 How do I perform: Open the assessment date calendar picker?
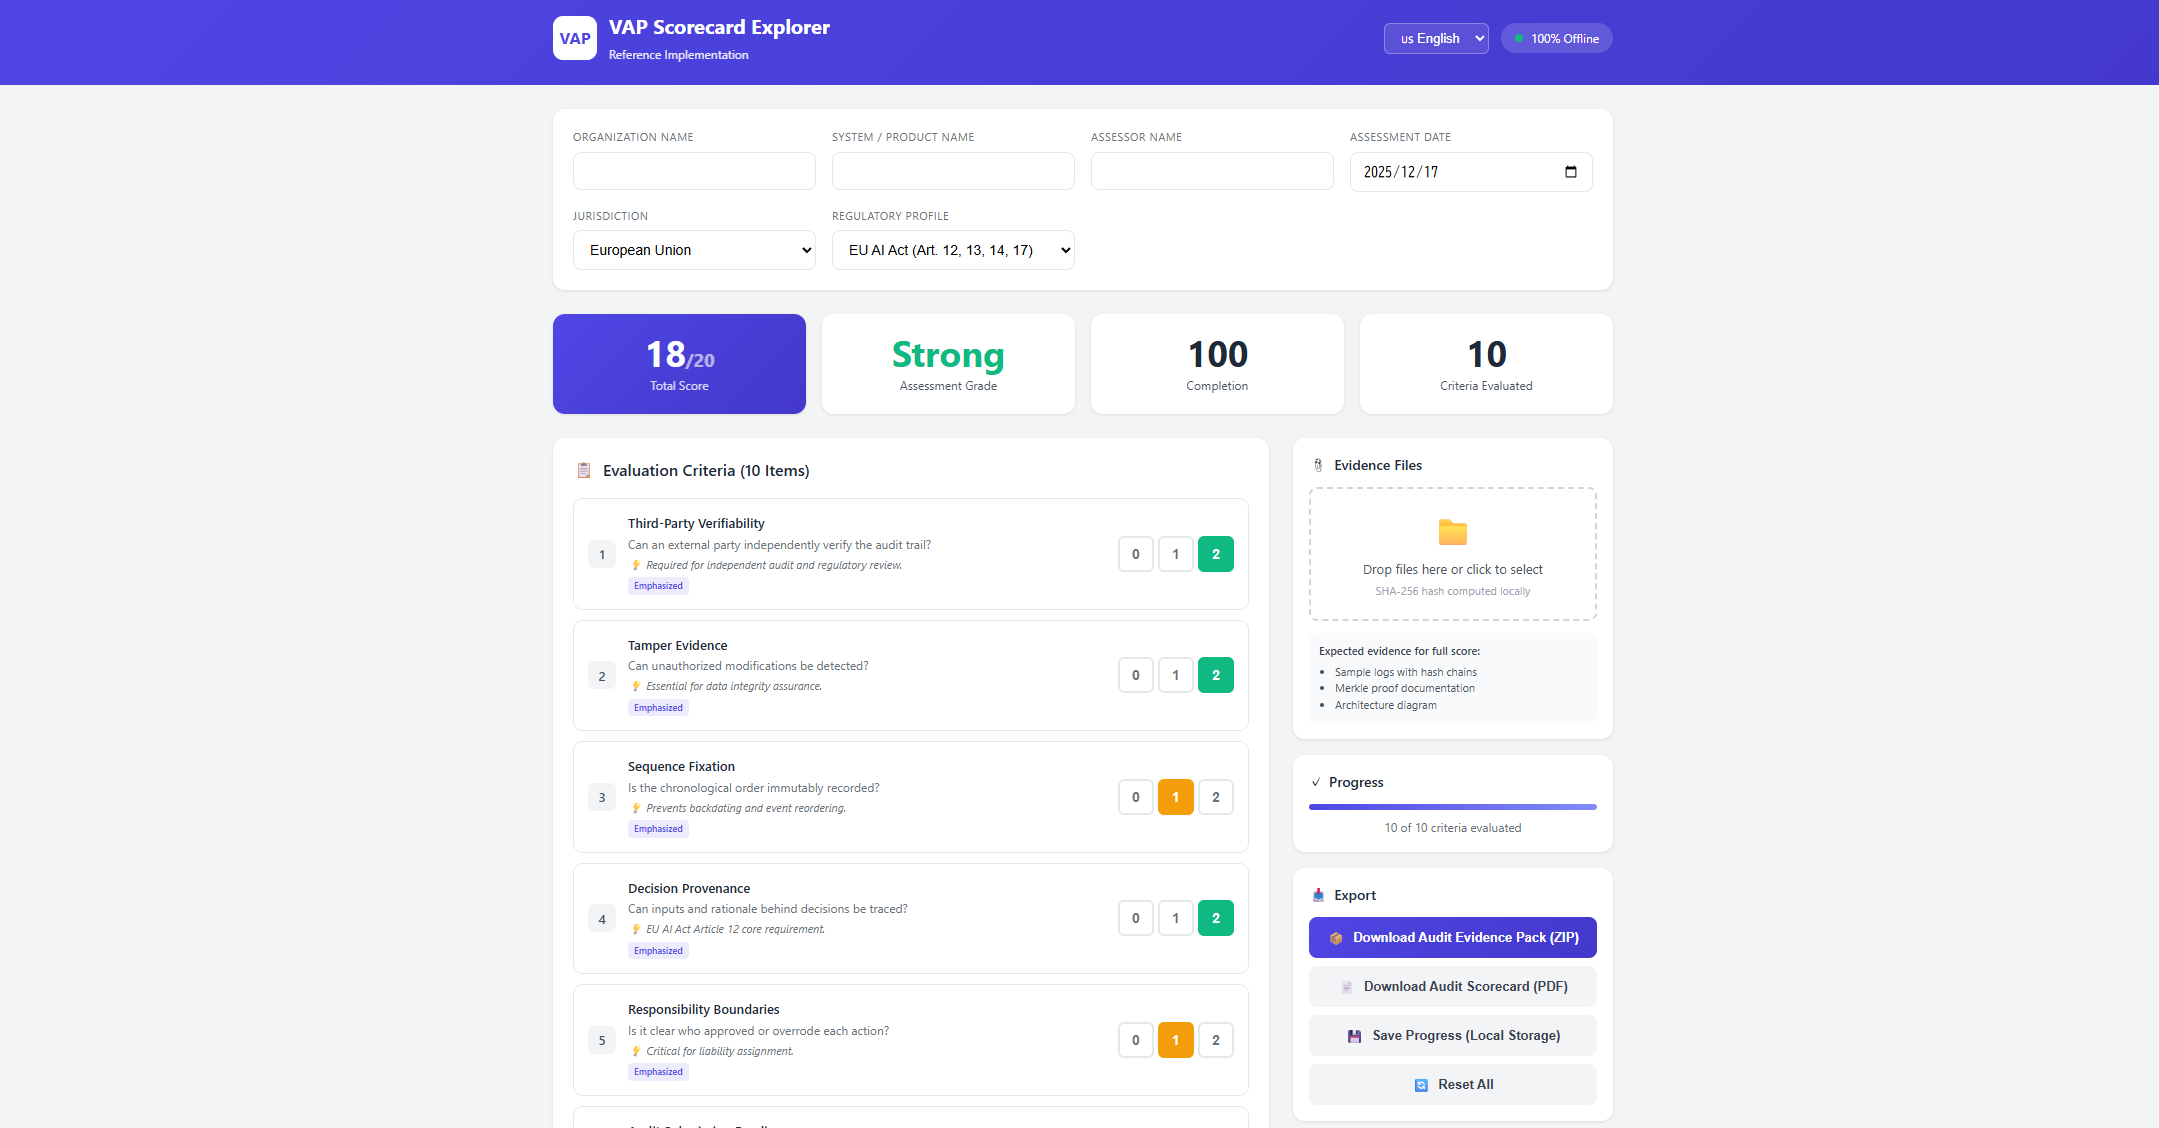(1570, 172)
